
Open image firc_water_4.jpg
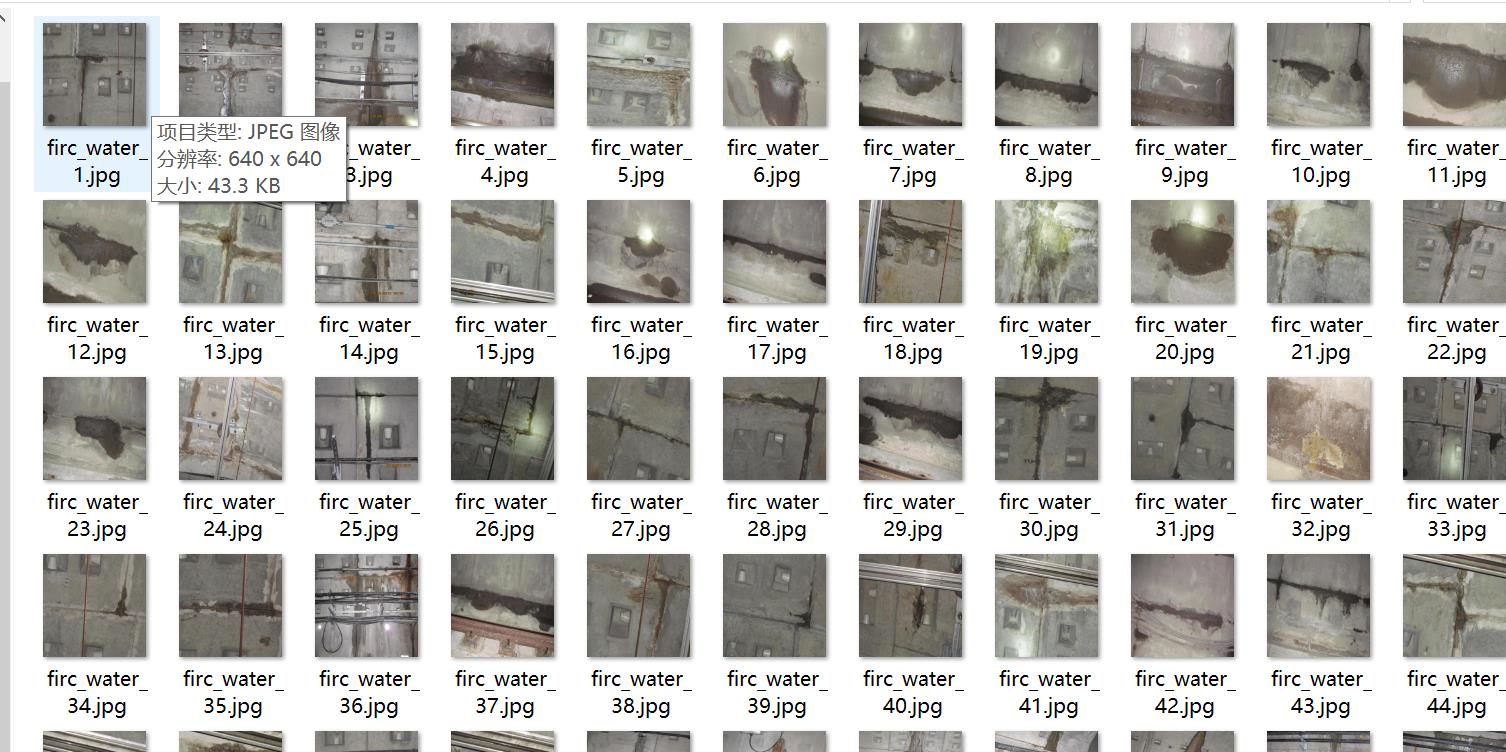click(503, 75)
